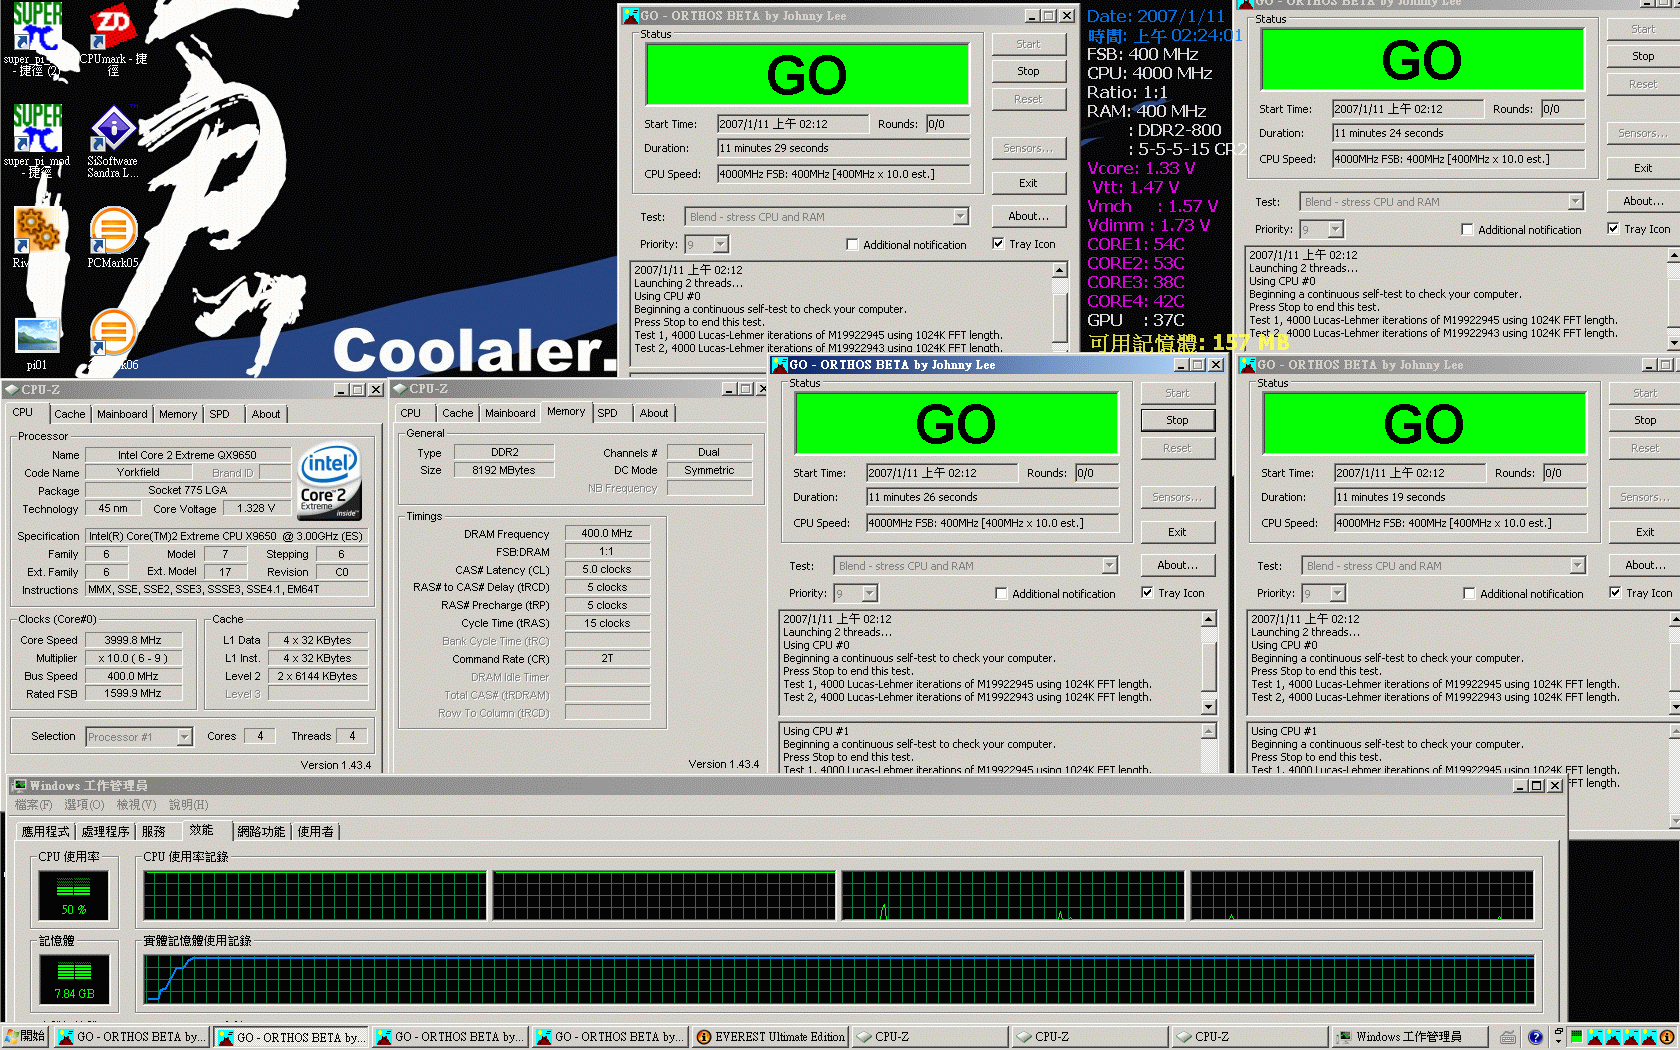Uncheck Tray Icon in the Orthos window at 26 seconds
1680x1050 pixels.
coord(1147,592)
